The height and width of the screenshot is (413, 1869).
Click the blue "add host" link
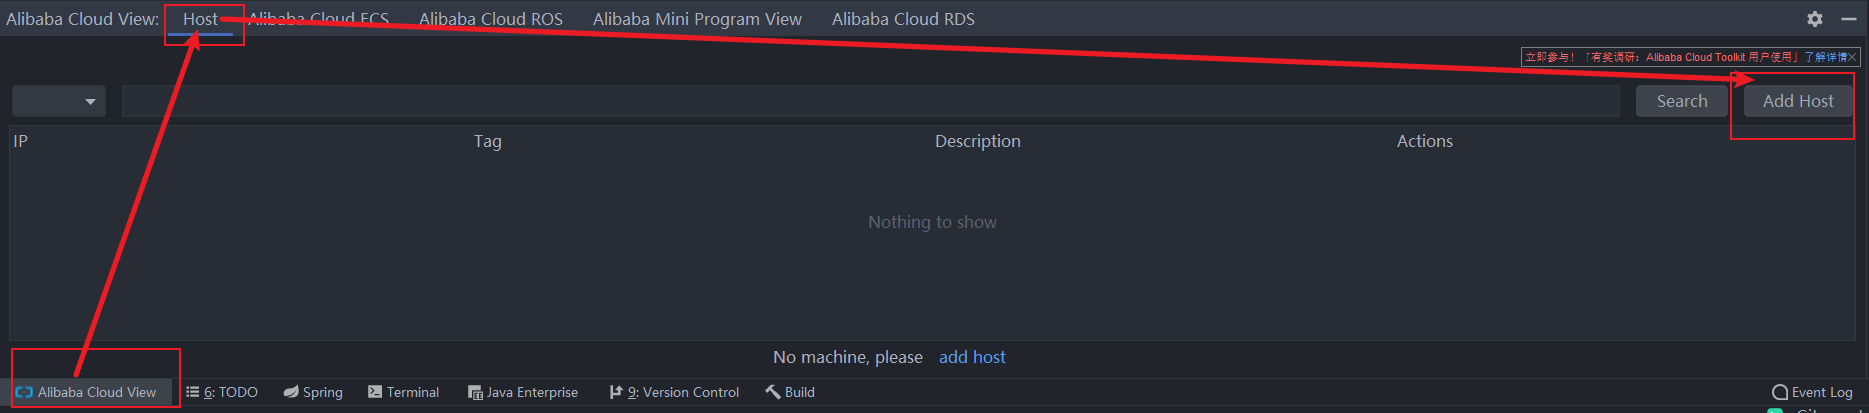click(972, 357)
